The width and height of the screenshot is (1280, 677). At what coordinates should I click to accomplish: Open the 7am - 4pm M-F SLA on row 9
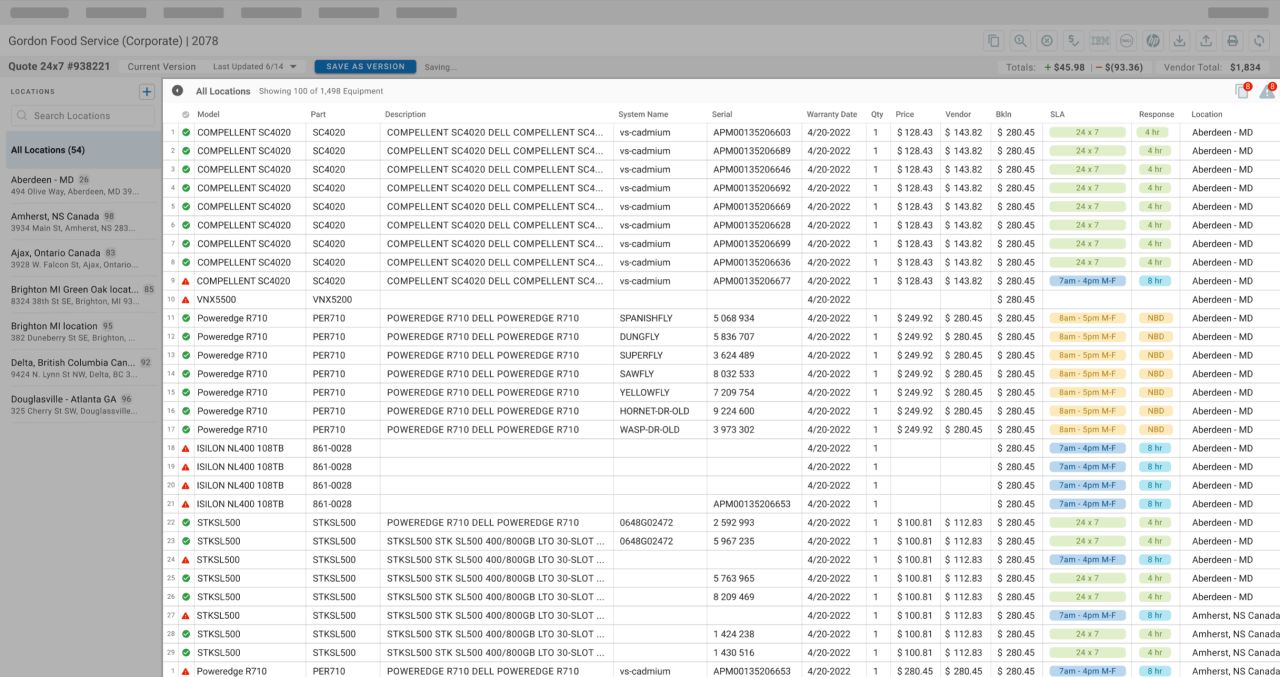coord(1087,281)
